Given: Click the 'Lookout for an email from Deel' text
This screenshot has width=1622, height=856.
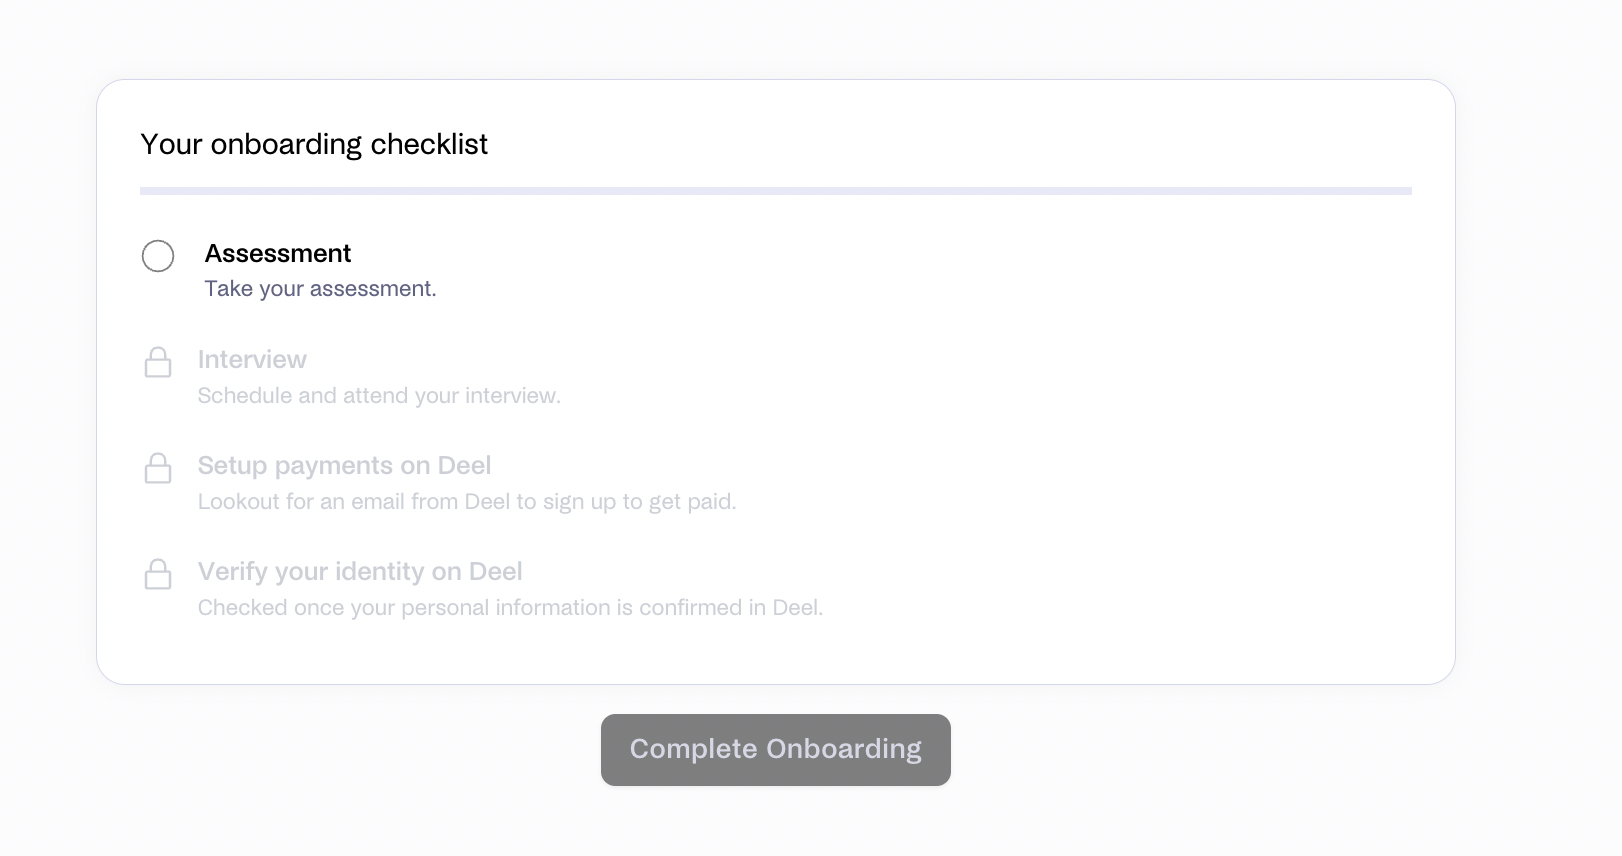Looking at the screenshot, I should point(354,501).
